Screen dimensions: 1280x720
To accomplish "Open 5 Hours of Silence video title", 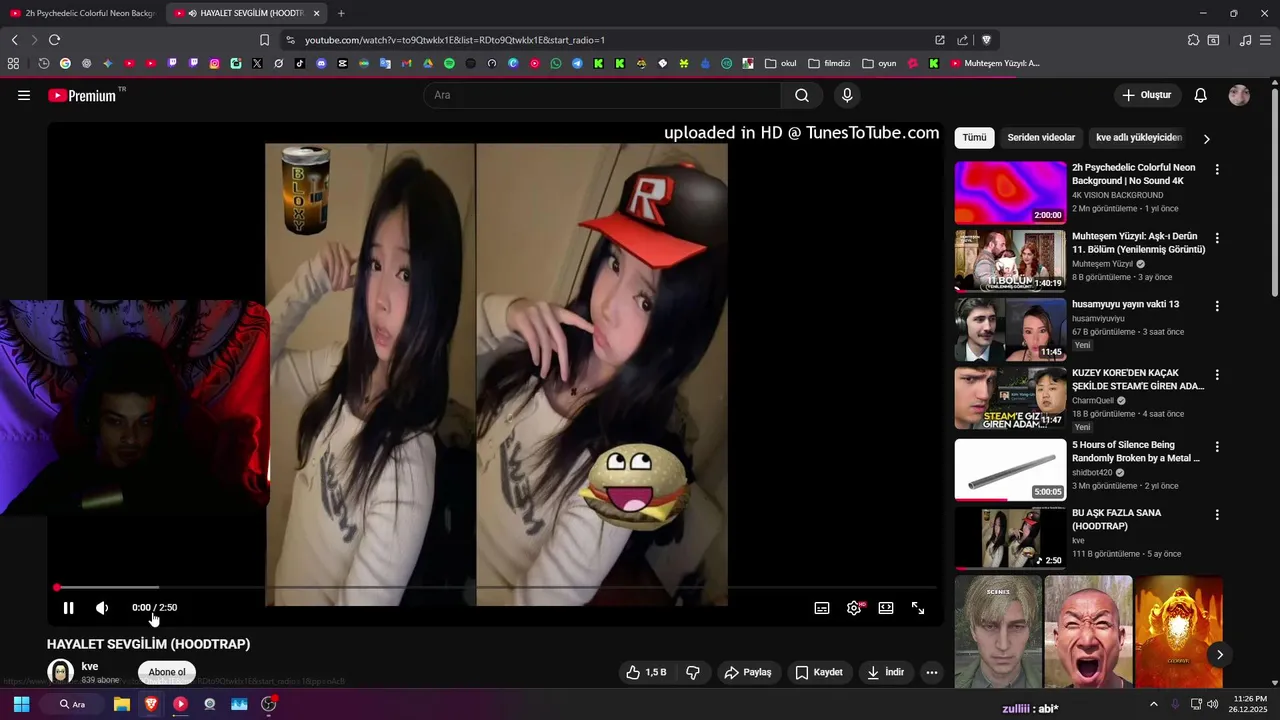I will click(1136, 451).
